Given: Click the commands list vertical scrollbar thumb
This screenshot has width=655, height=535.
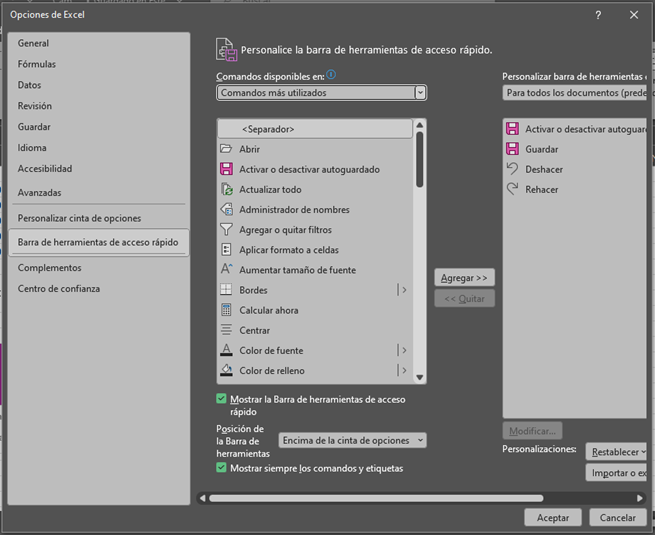Looking at the screenshot, I should coord(420,160).
